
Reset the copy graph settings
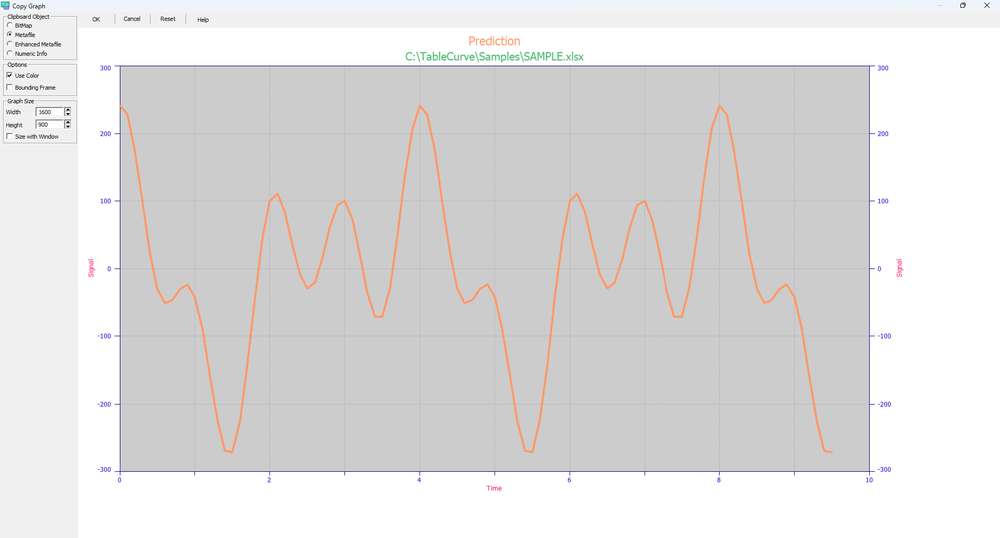168,19
